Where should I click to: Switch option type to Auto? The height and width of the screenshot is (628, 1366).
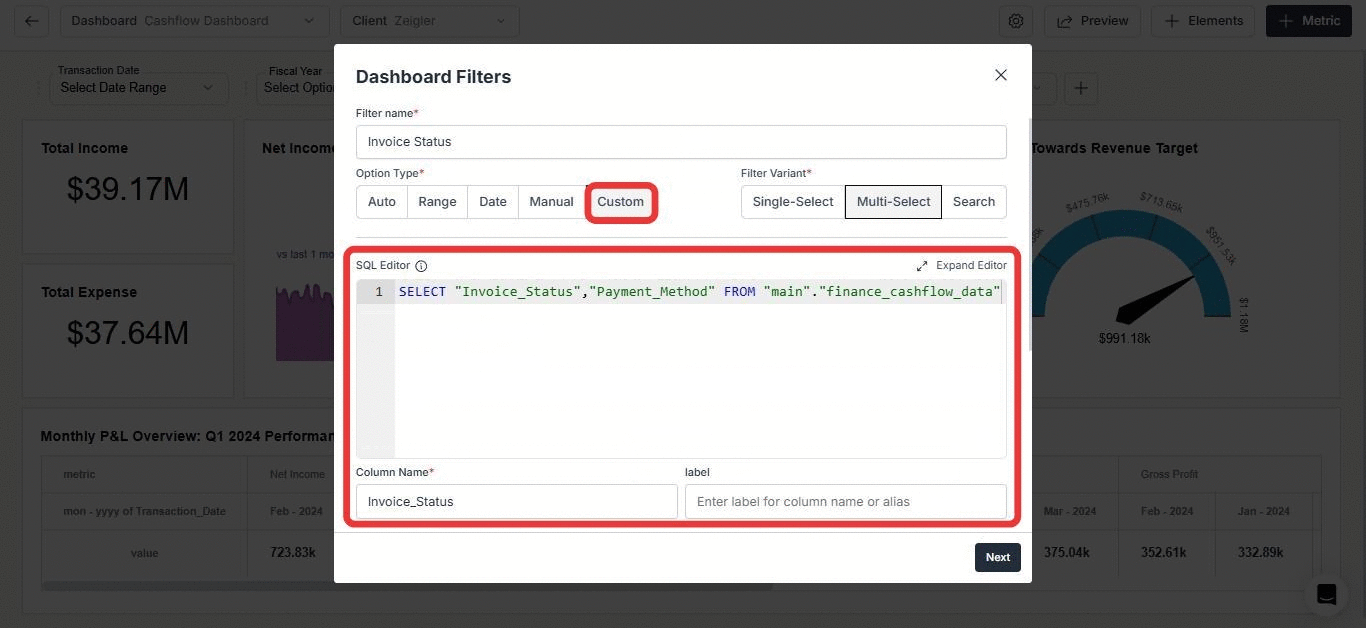(381, 202)
